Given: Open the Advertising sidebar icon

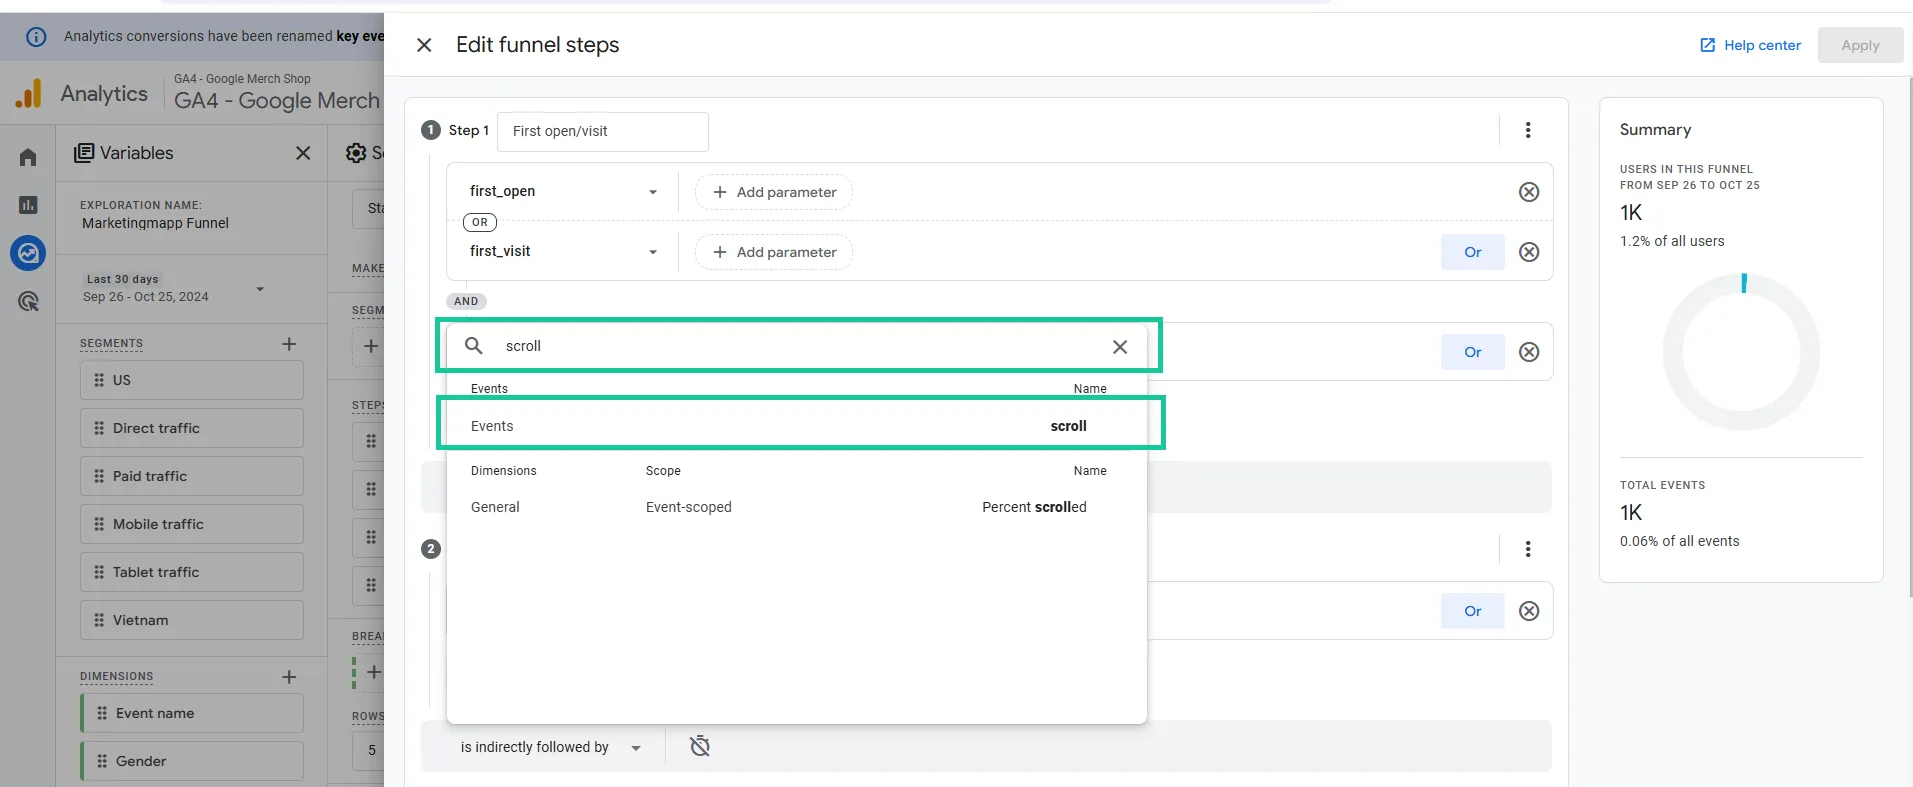Looking at the screenshot, I should tap(28, 301).
